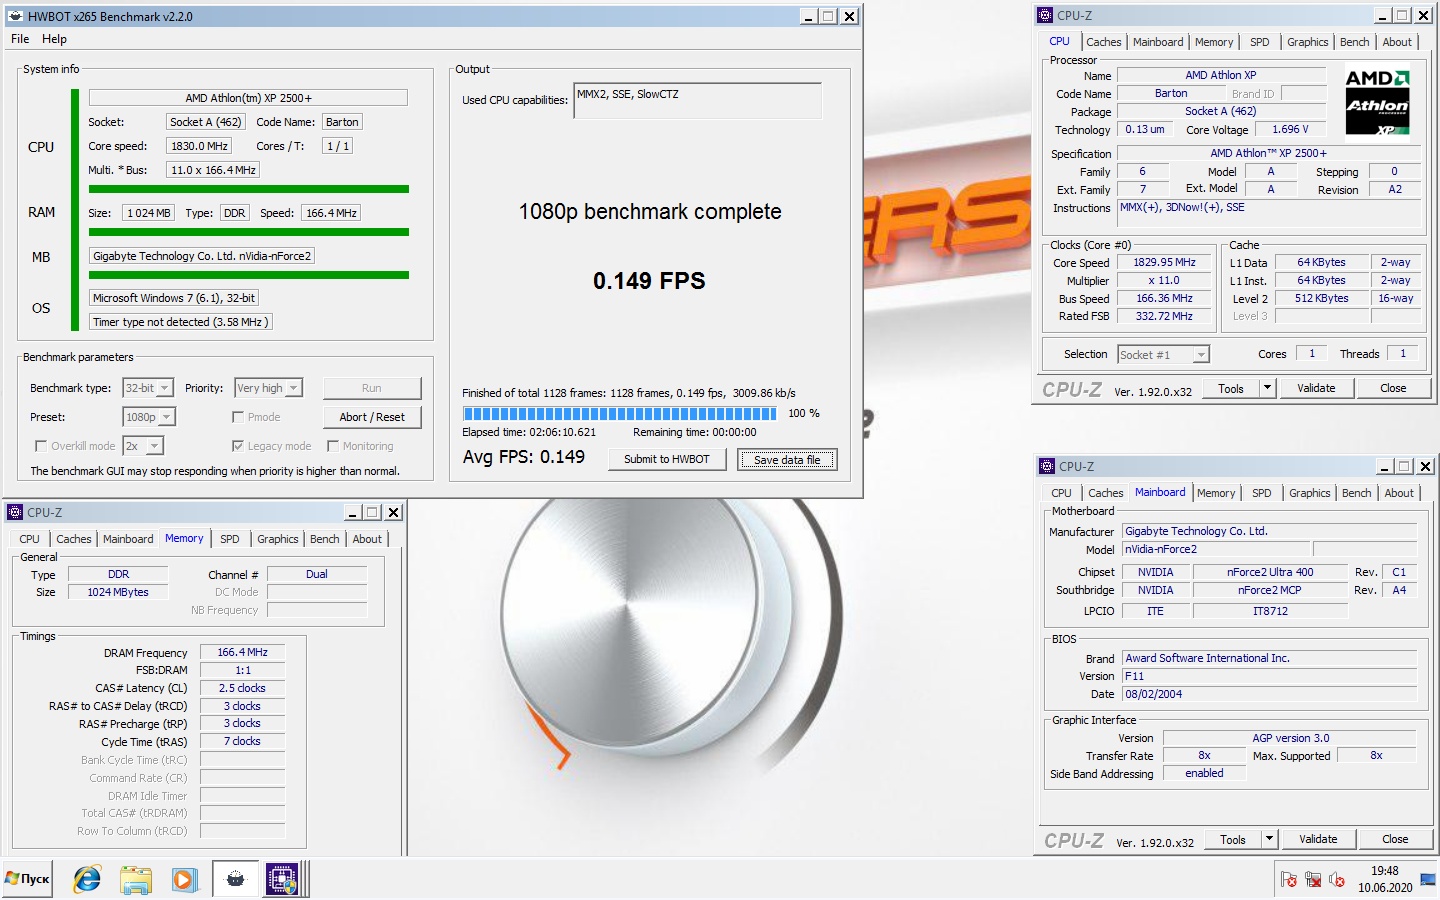Open Bench tab in CPU-Z CPU window

coord(1355,42)
